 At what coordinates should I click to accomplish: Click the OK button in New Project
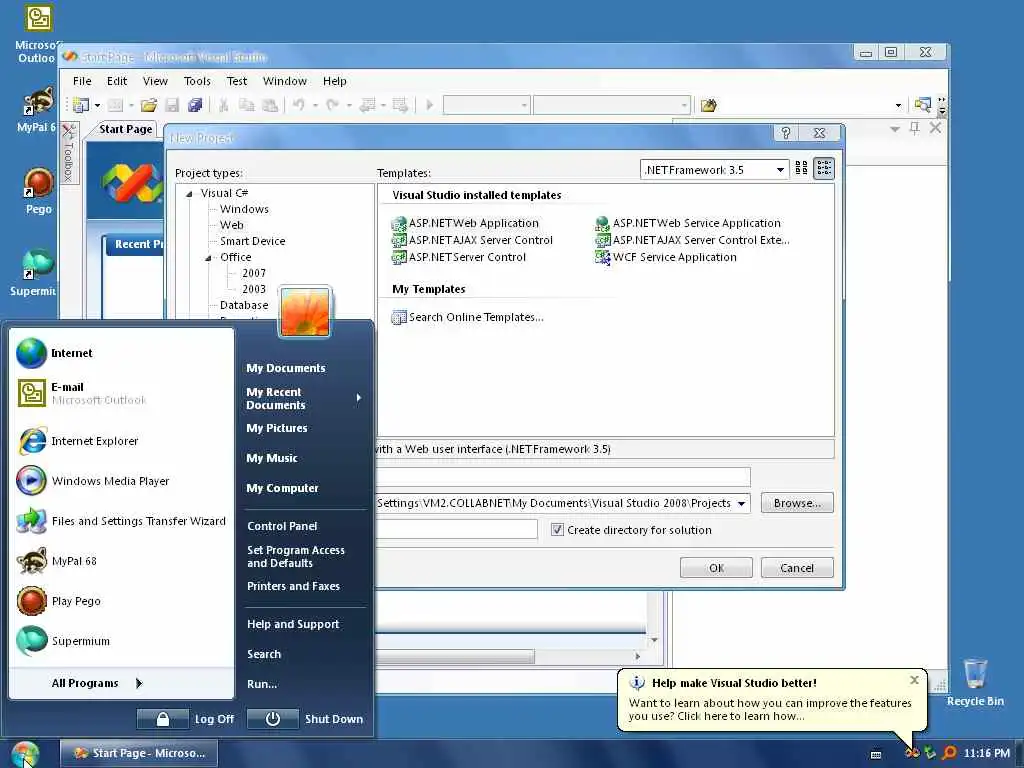coord(716,568)
